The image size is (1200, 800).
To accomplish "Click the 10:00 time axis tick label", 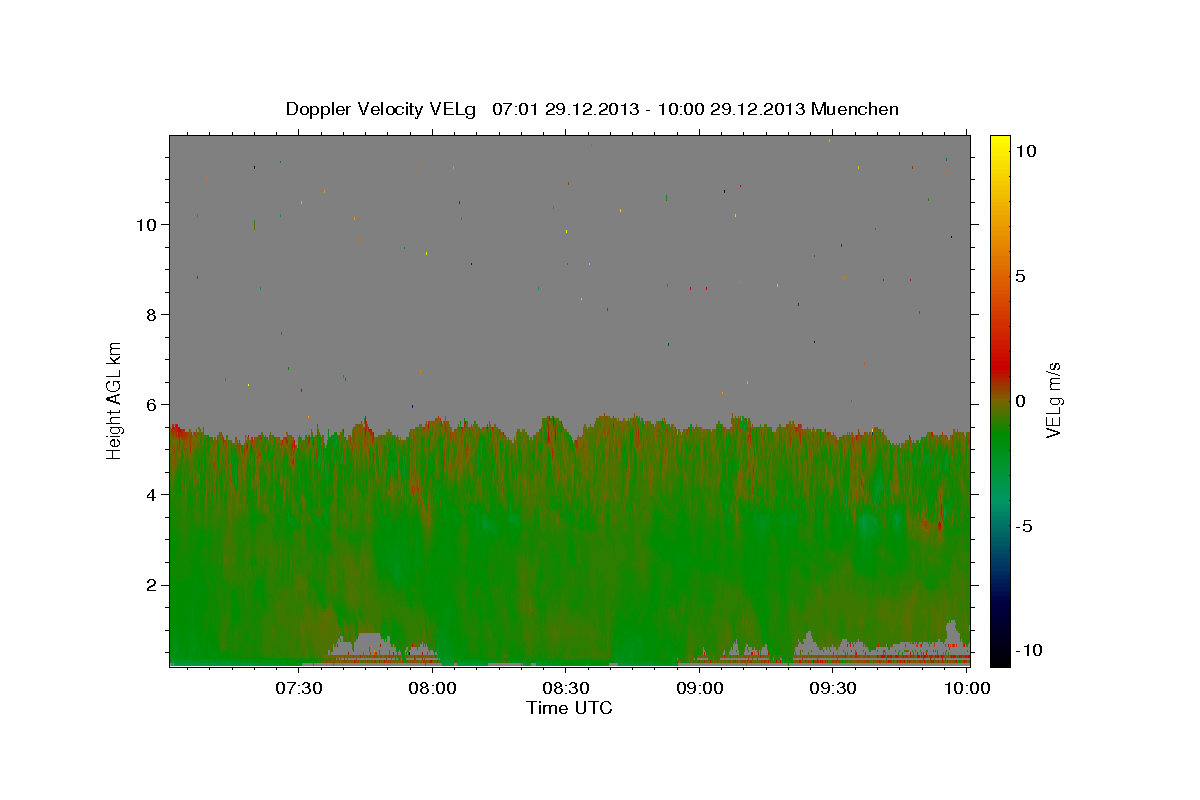I will pos(967,688).
